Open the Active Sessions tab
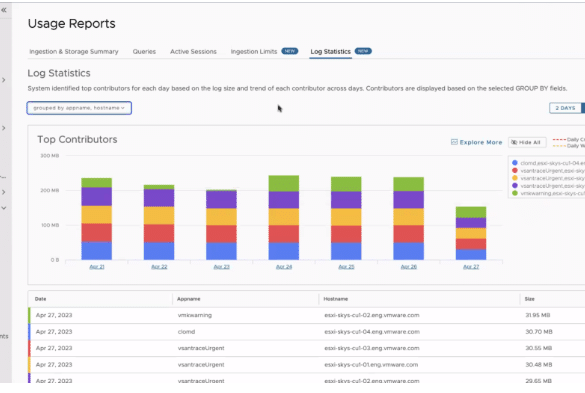The image size is (585, 393). click(193, 52)
